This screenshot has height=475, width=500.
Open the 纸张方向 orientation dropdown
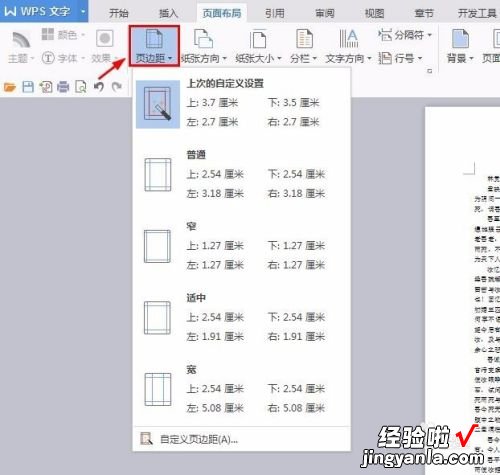pyautogui.click(x=204, y=59)
